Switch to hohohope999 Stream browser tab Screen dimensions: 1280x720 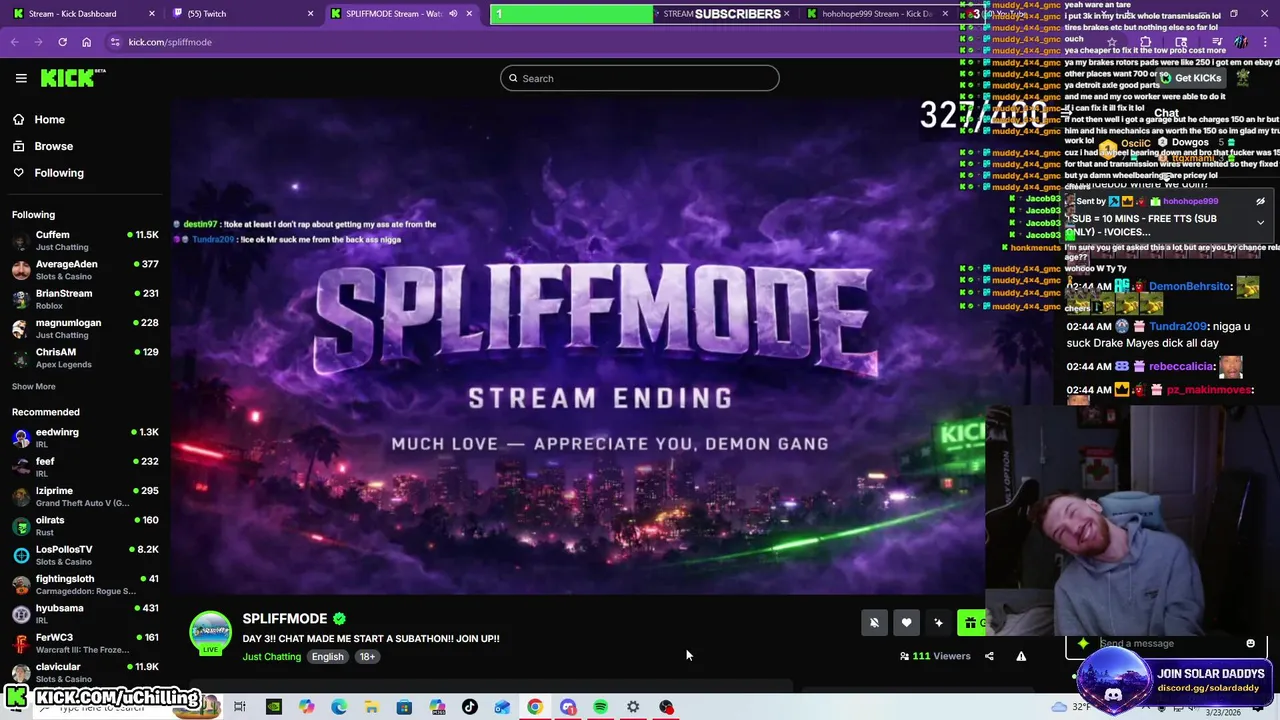coord(877,13)
